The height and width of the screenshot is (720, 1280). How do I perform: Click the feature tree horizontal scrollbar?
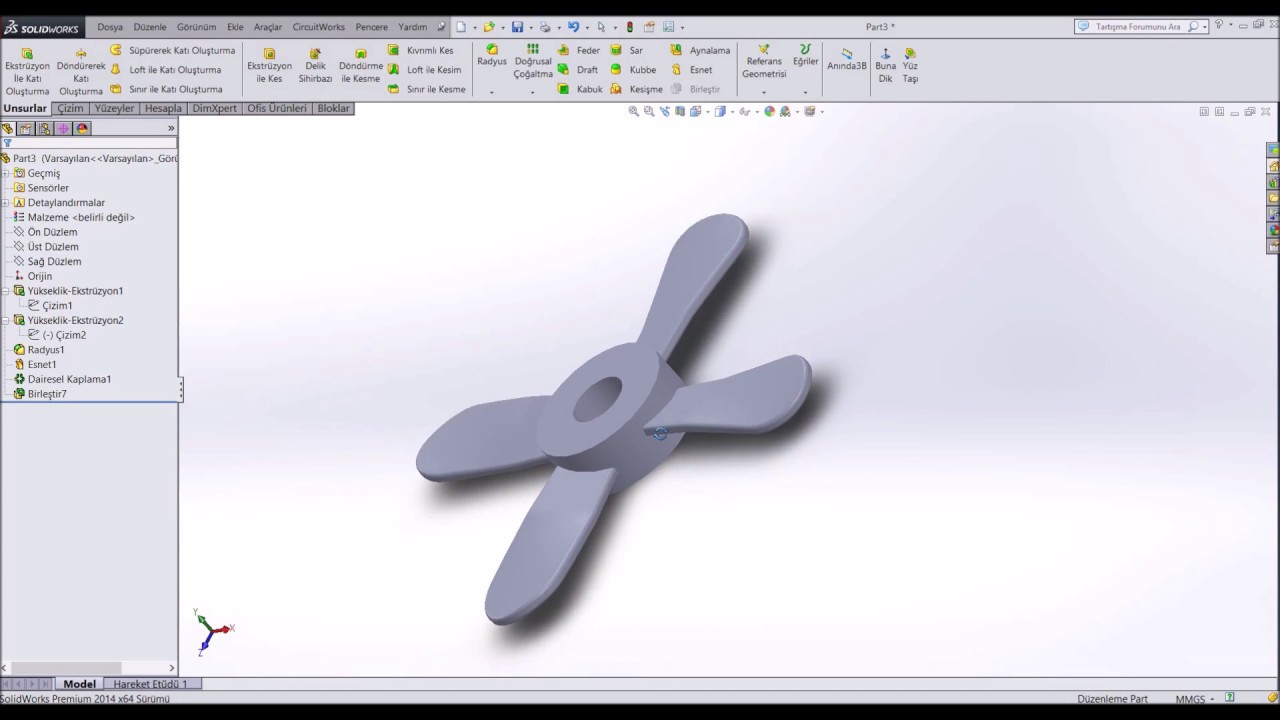tap(89, 668)
